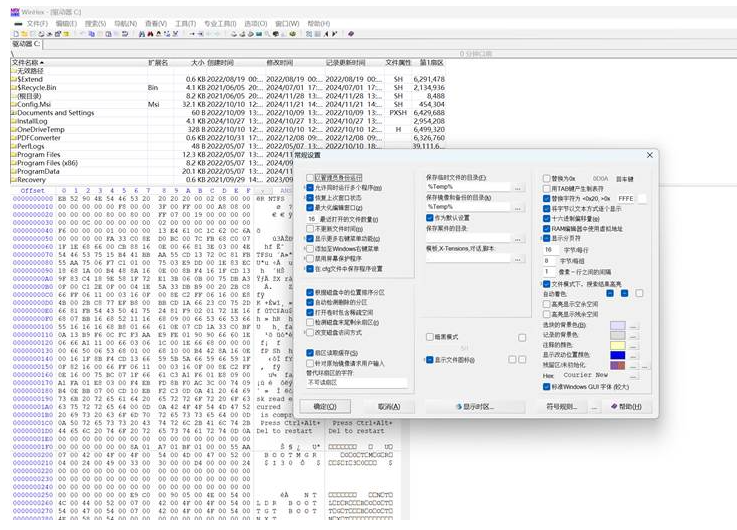Toggle 最大化编辑窗口 checkbox
Viewport: 737px width, 530px height.
pyautogui.click(x=310, y=207)
